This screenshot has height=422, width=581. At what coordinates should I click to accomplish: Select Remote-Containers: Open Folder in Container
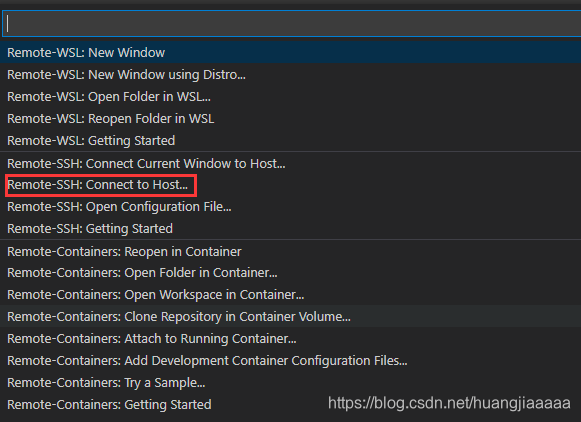point(290,273)
